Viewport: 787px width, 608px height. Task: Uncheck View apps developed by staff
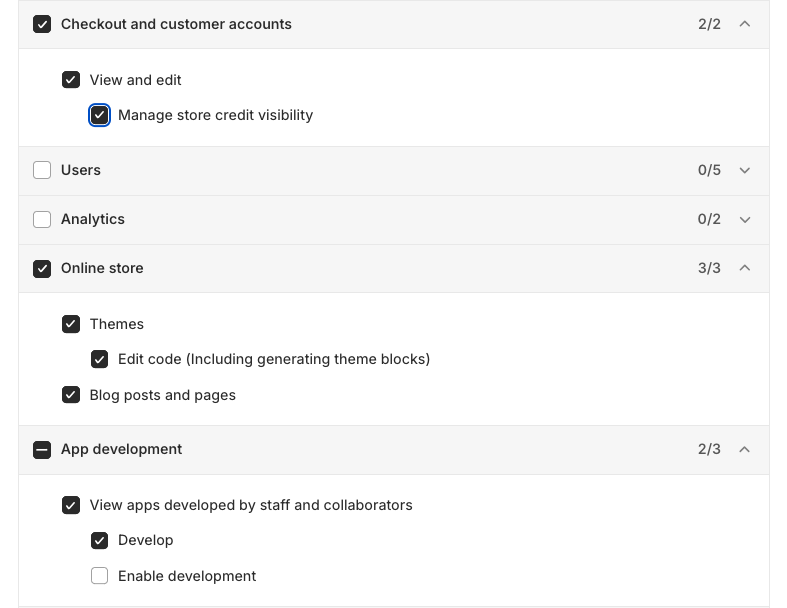71,505
